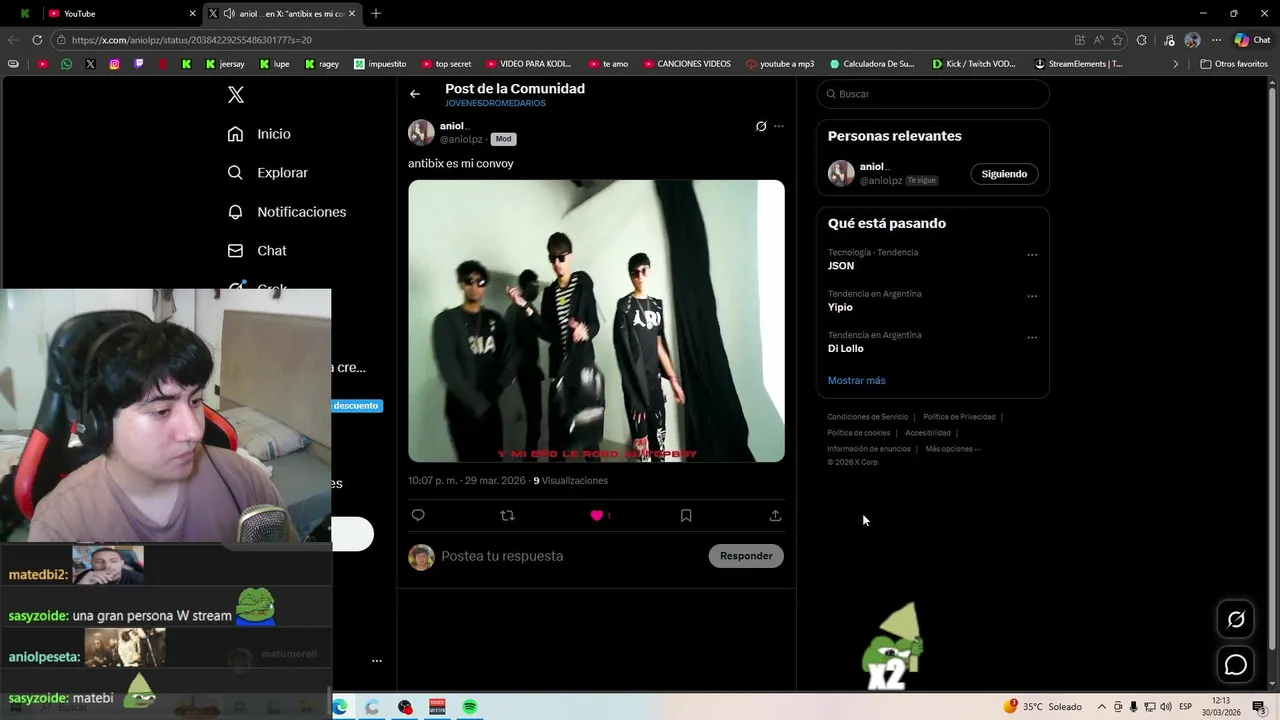Open the Yipio trending topic
The height and width of the screenshot is (720, 1280).
pos(840,307)
